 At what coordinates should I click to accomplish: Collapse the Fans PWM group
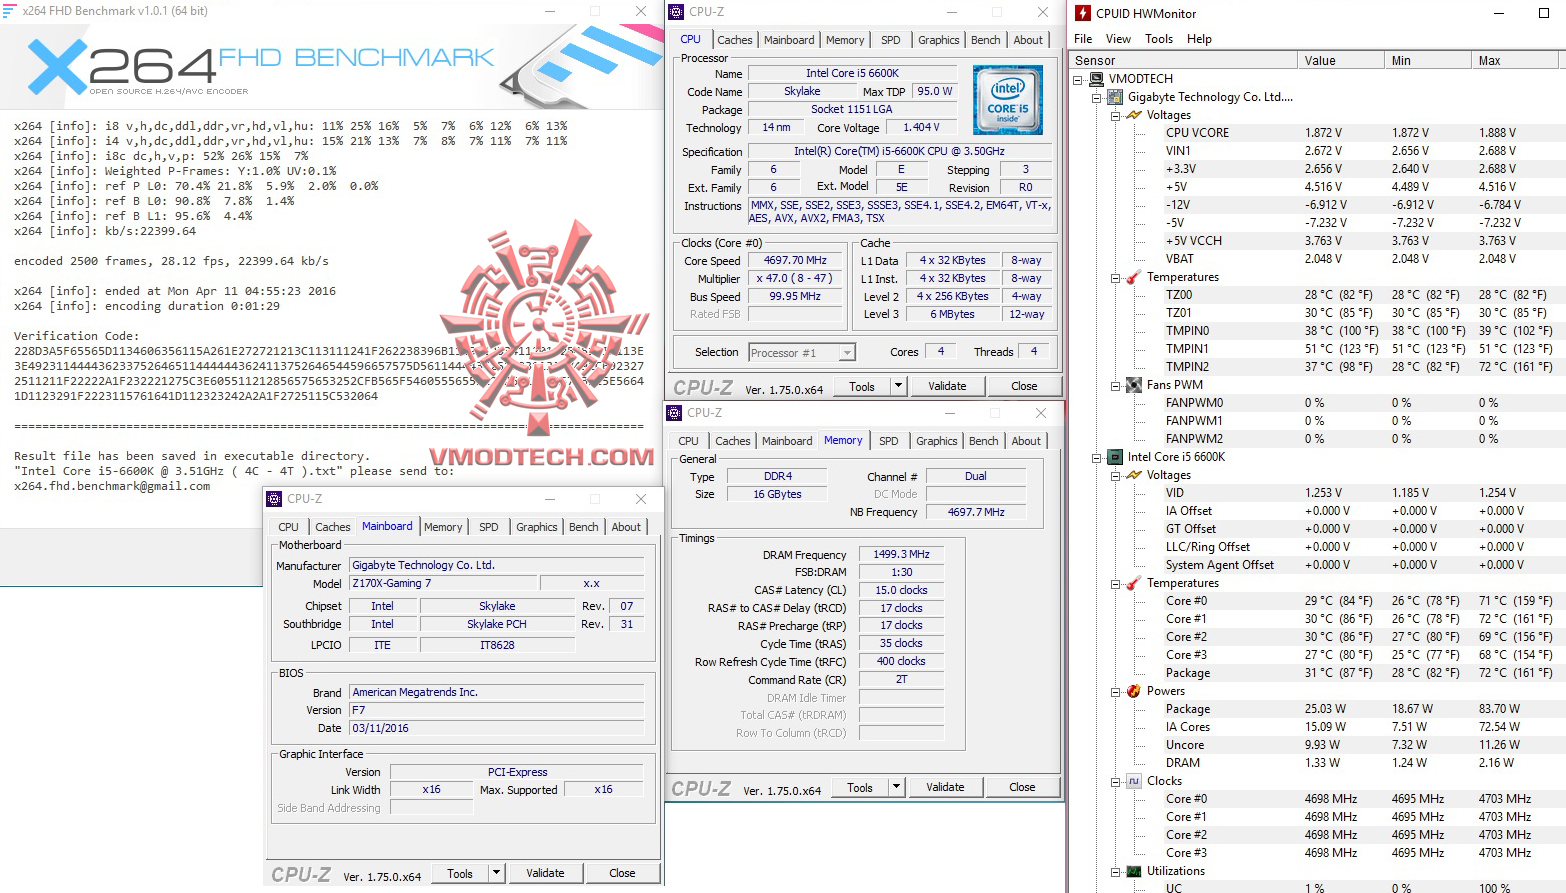click(1116, 385)
